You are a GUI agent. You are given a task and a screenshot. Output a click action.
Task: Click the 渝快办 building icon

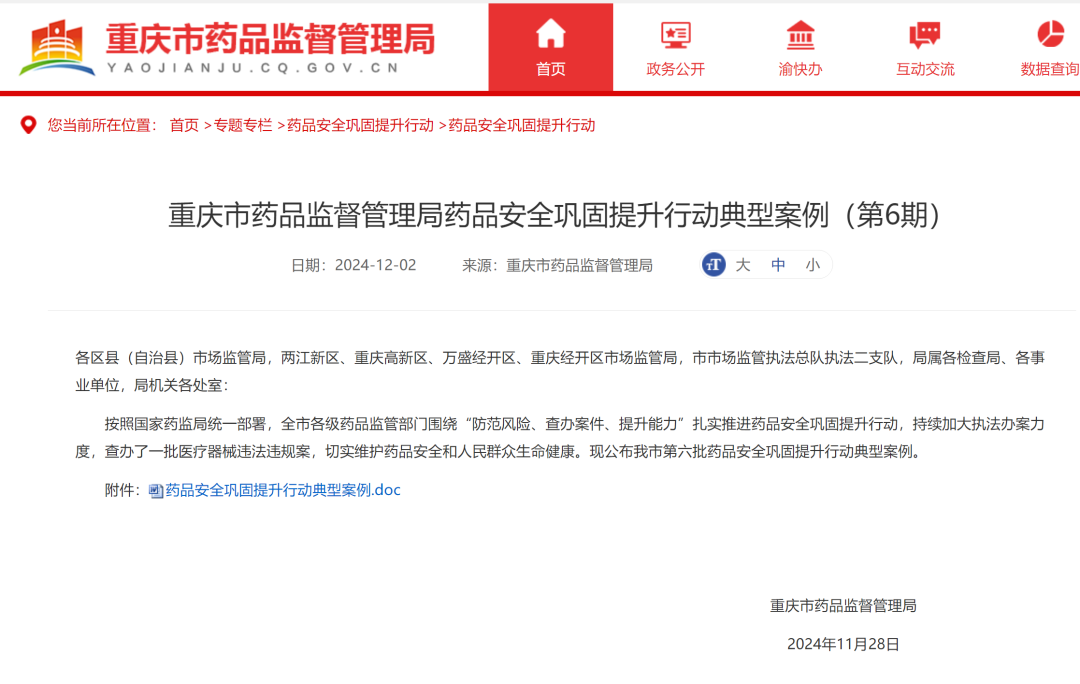point(798,33)
